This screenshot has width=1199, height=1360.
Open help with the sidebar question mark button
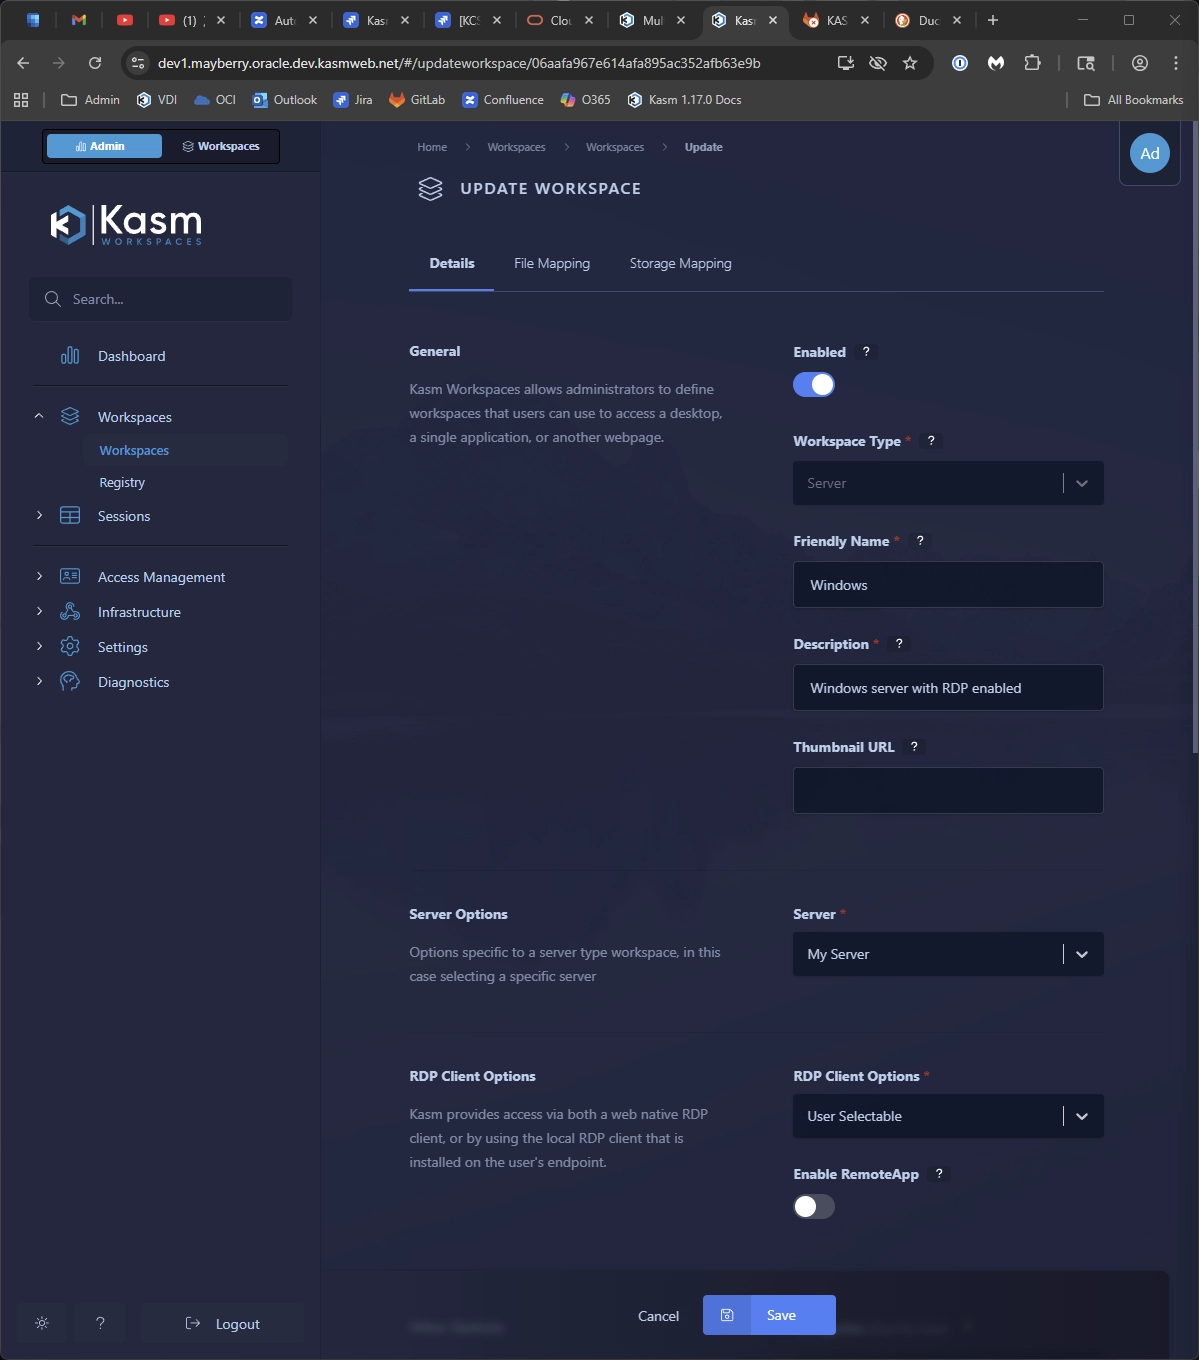100,1323
